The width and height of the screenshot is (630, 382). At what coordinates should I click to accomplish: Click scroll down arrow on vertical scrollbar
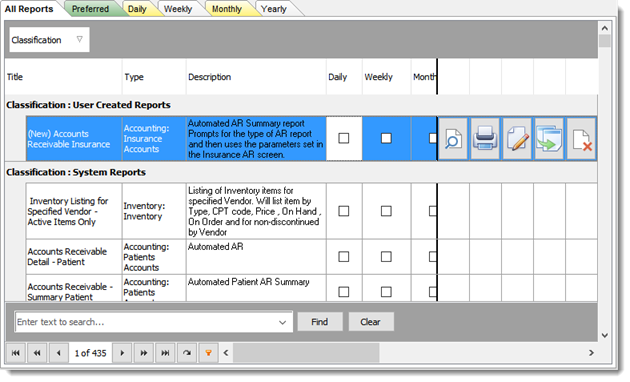tap(604, 335)
